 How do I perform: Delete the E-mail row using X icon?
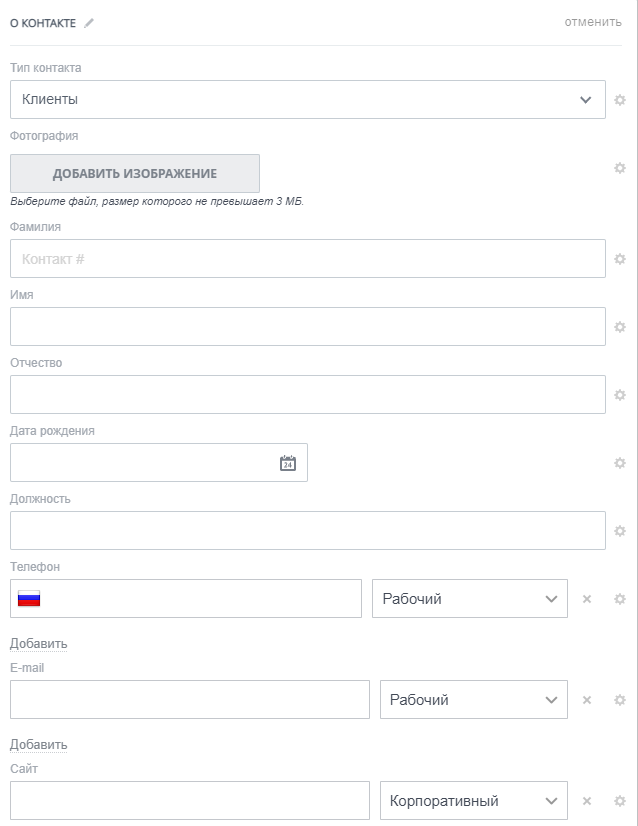coord(587,700)
